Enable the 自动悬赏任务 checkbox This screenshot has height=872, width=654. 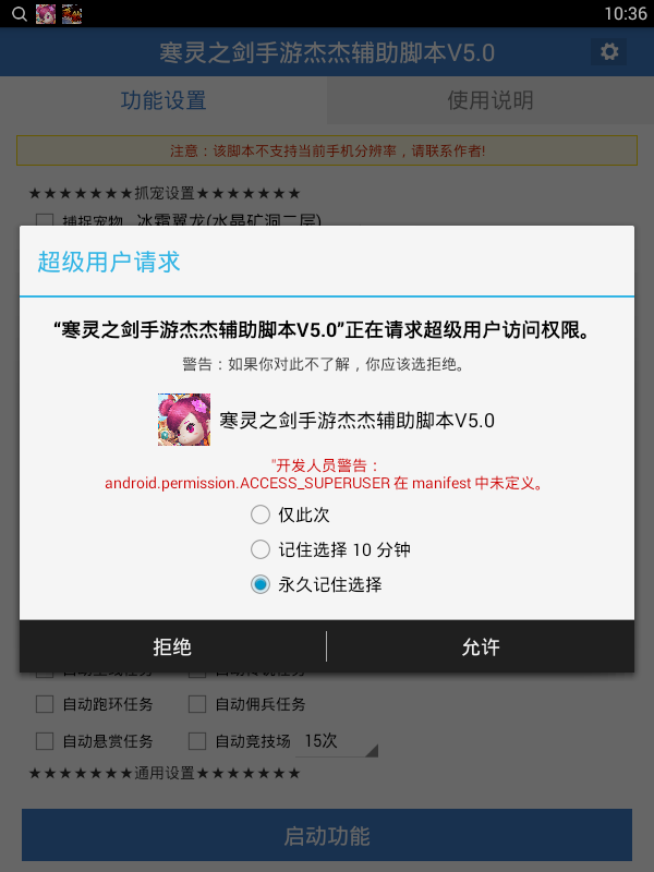(44, 741)
